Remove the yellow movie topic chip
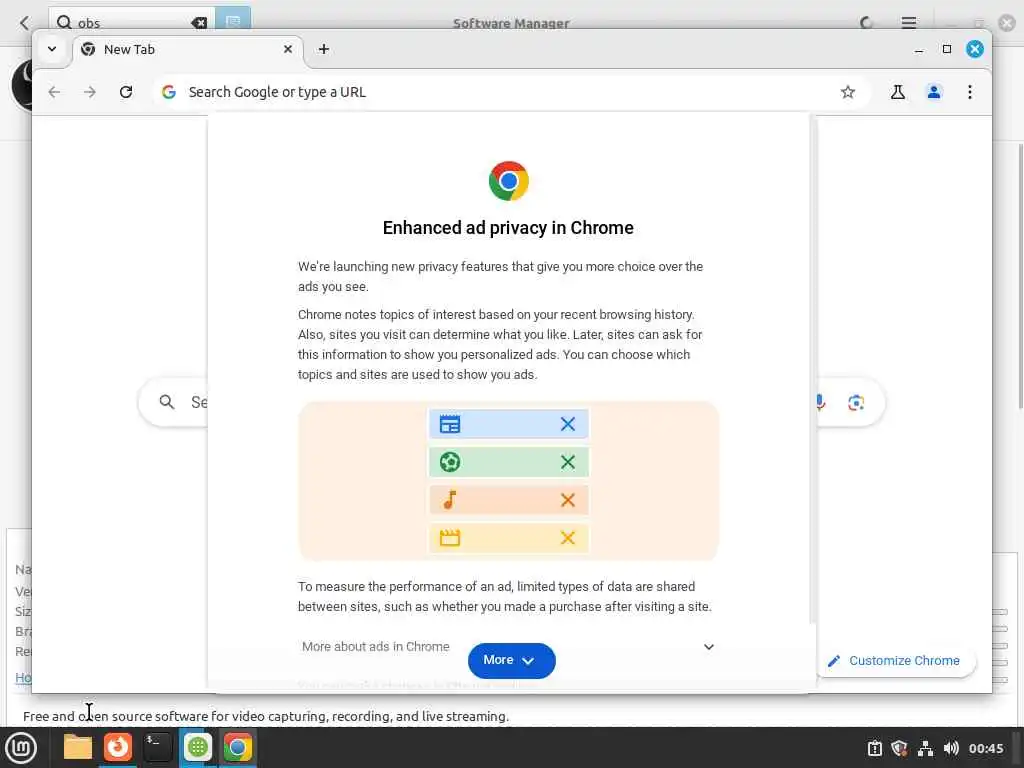 pyautogui.click(x=568, y=538)
